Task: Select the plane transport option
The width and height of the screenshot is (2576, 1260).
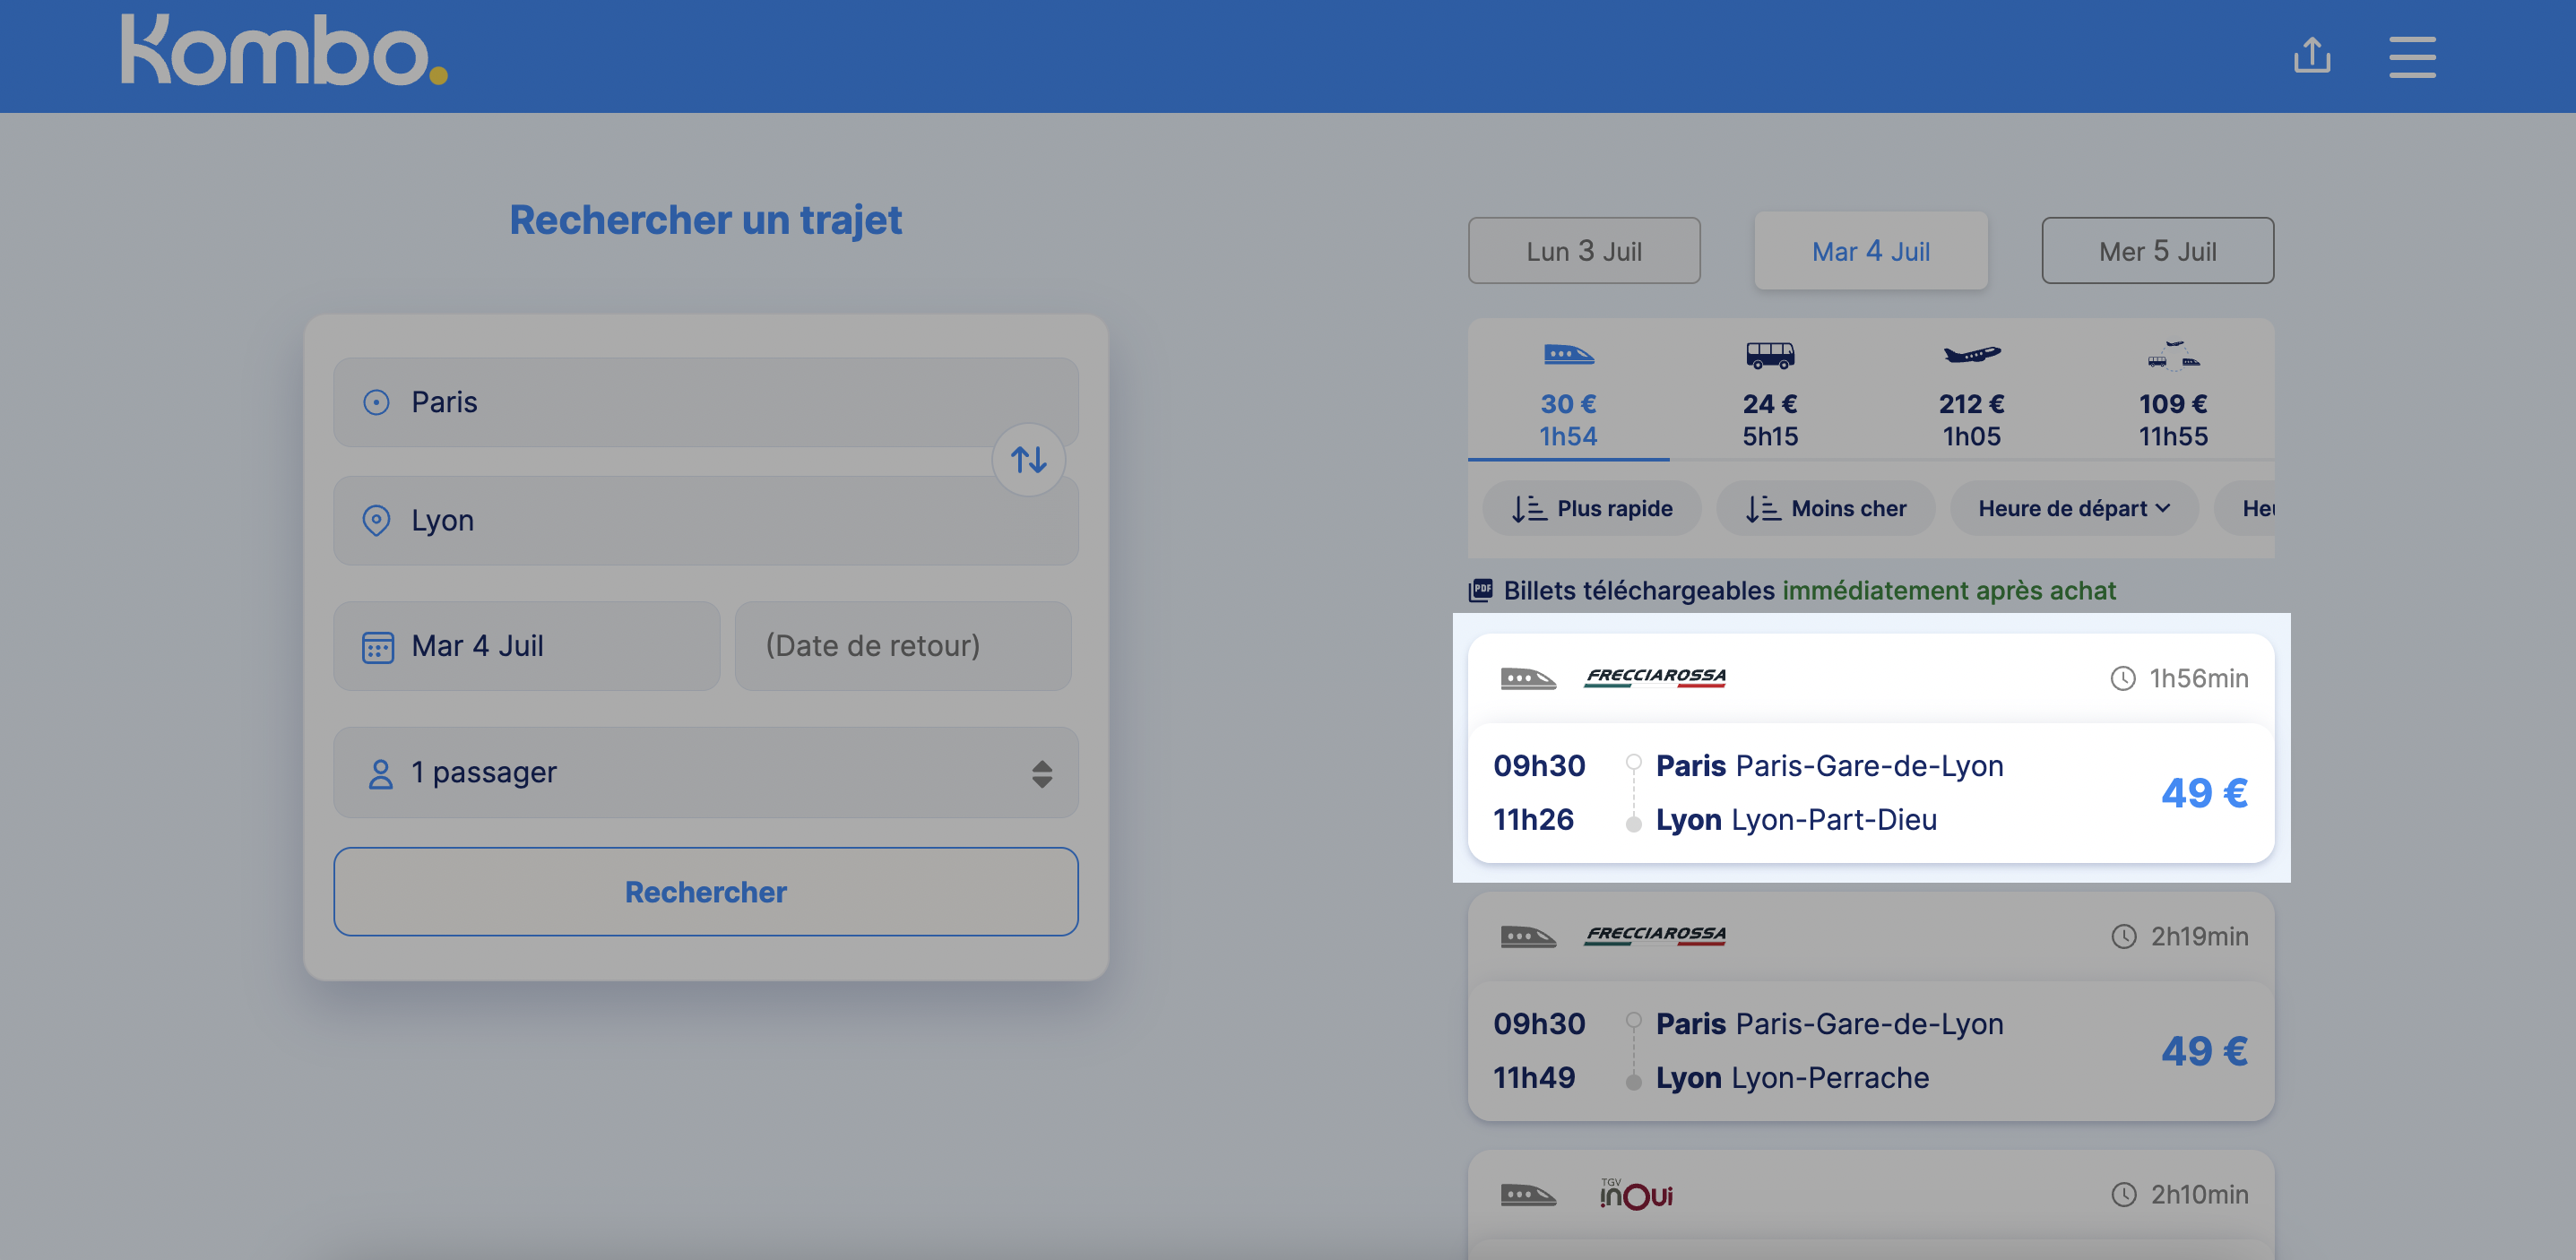Action: point(1970,392)
